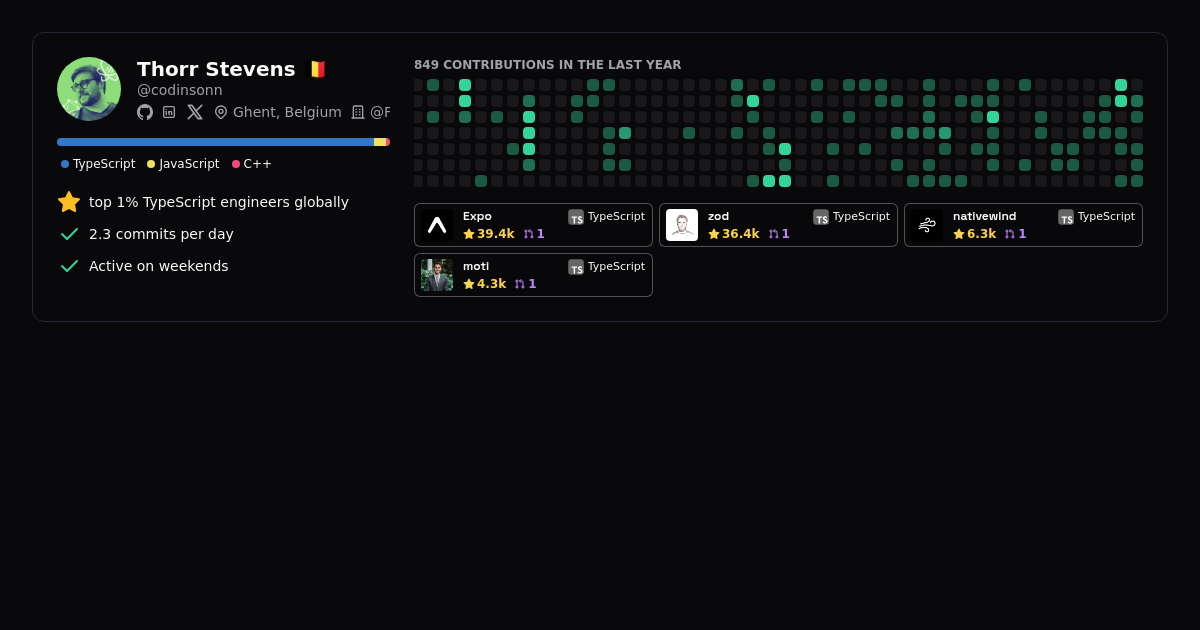Click the JavaScript label in the legend
This screenshot has height=630, width=1200.
[189, 164]
